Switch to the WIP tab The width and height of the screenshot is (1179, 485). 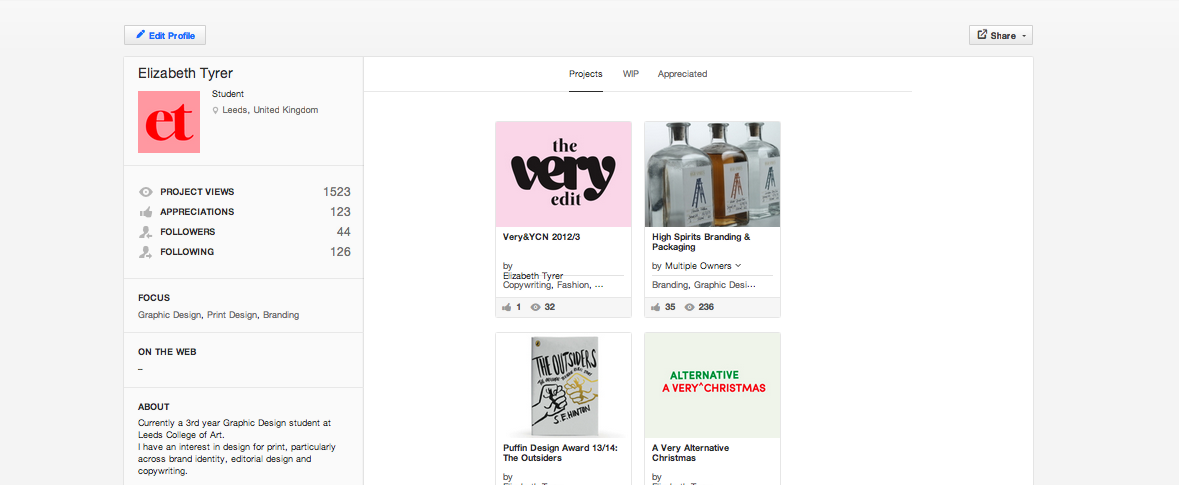click(x=631, y=74)
